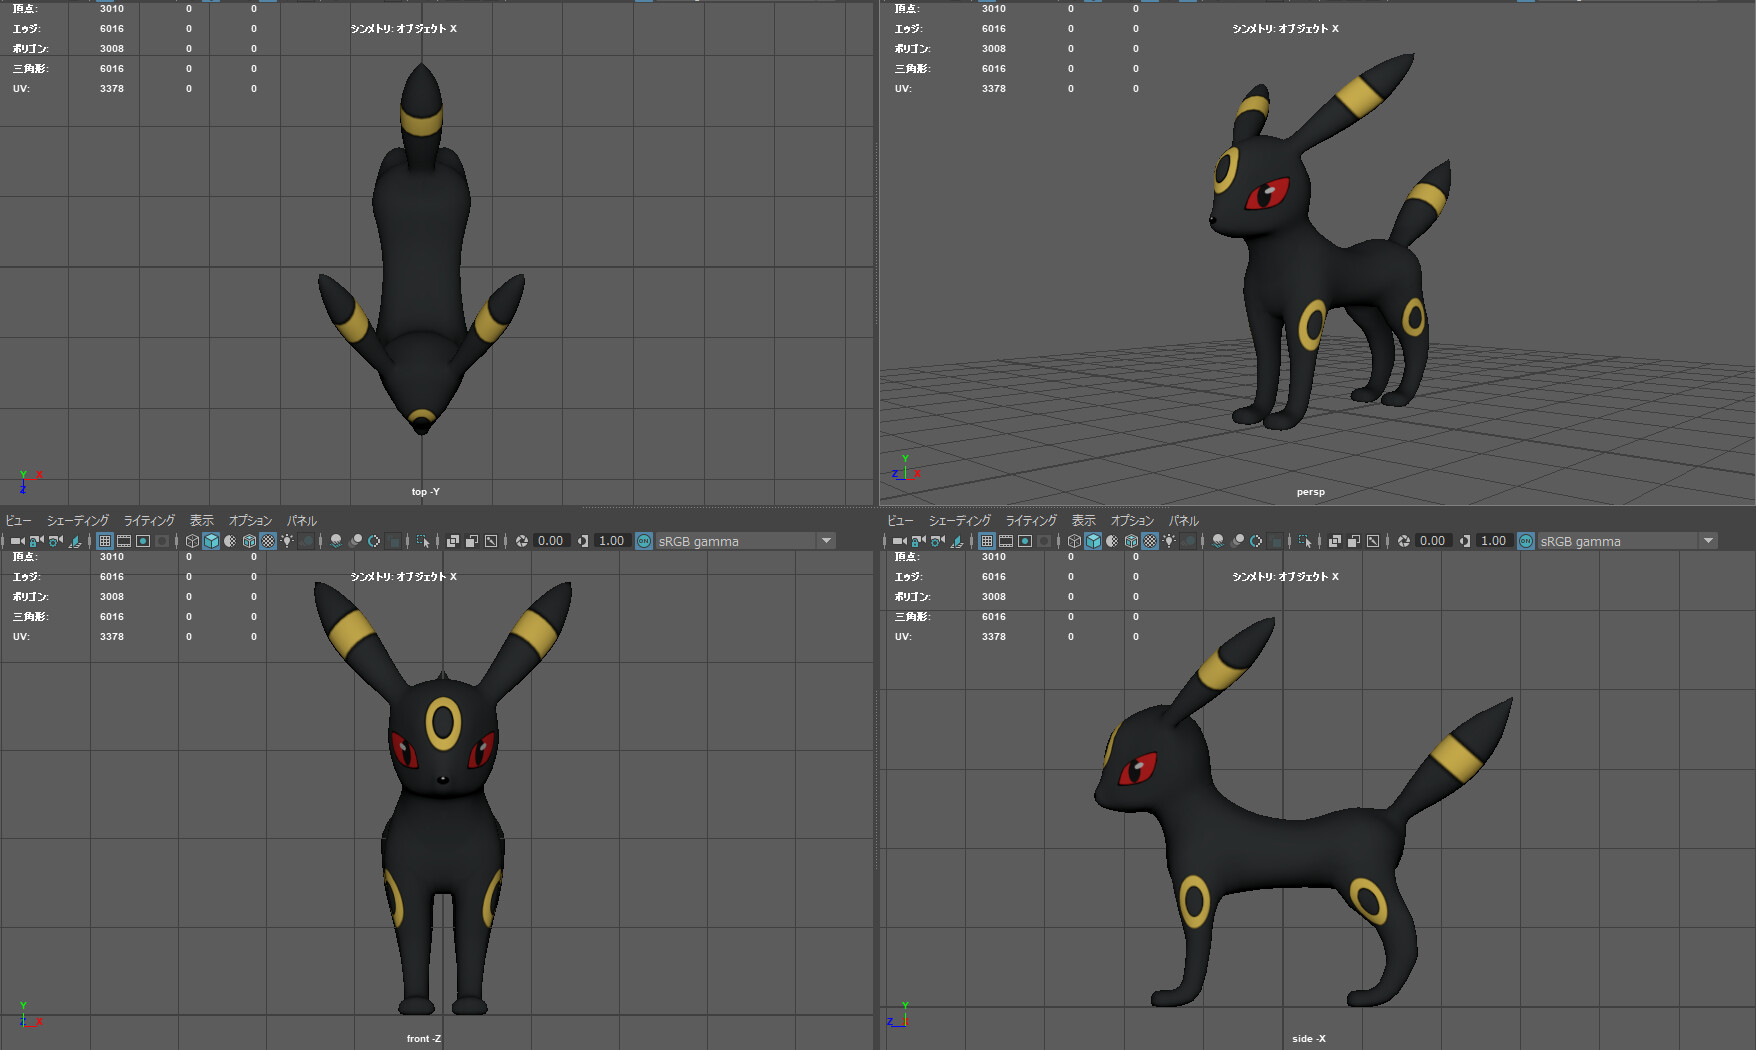The width and height of the screenshot is (1756, 1050).
Task: Toggle X-Ray mode in side view panel
Action: click(1335, 541)
